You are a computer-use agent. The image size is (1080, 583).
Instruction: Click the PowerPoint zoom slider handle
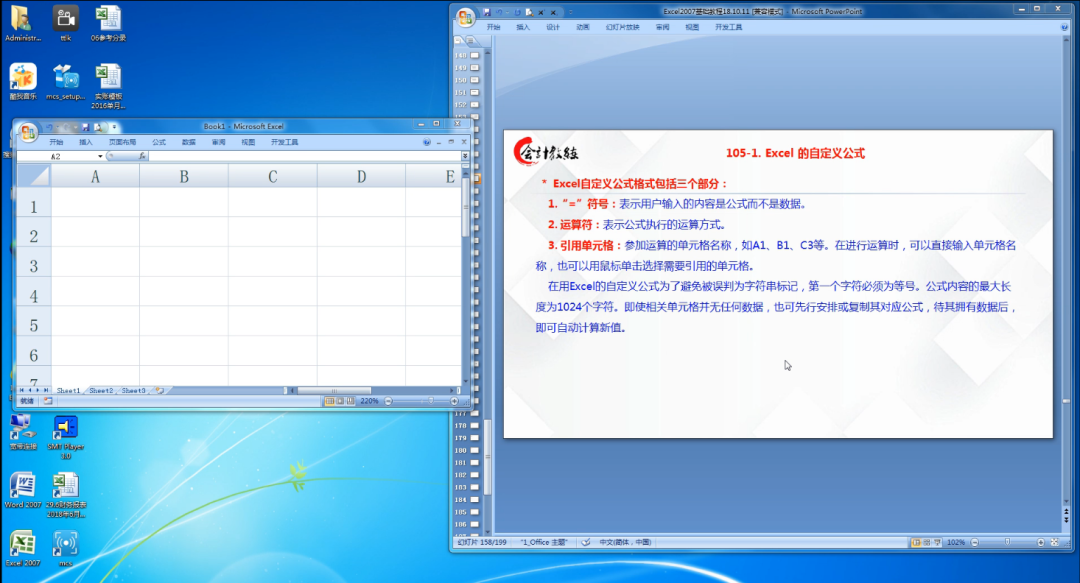coord(1007,542)
